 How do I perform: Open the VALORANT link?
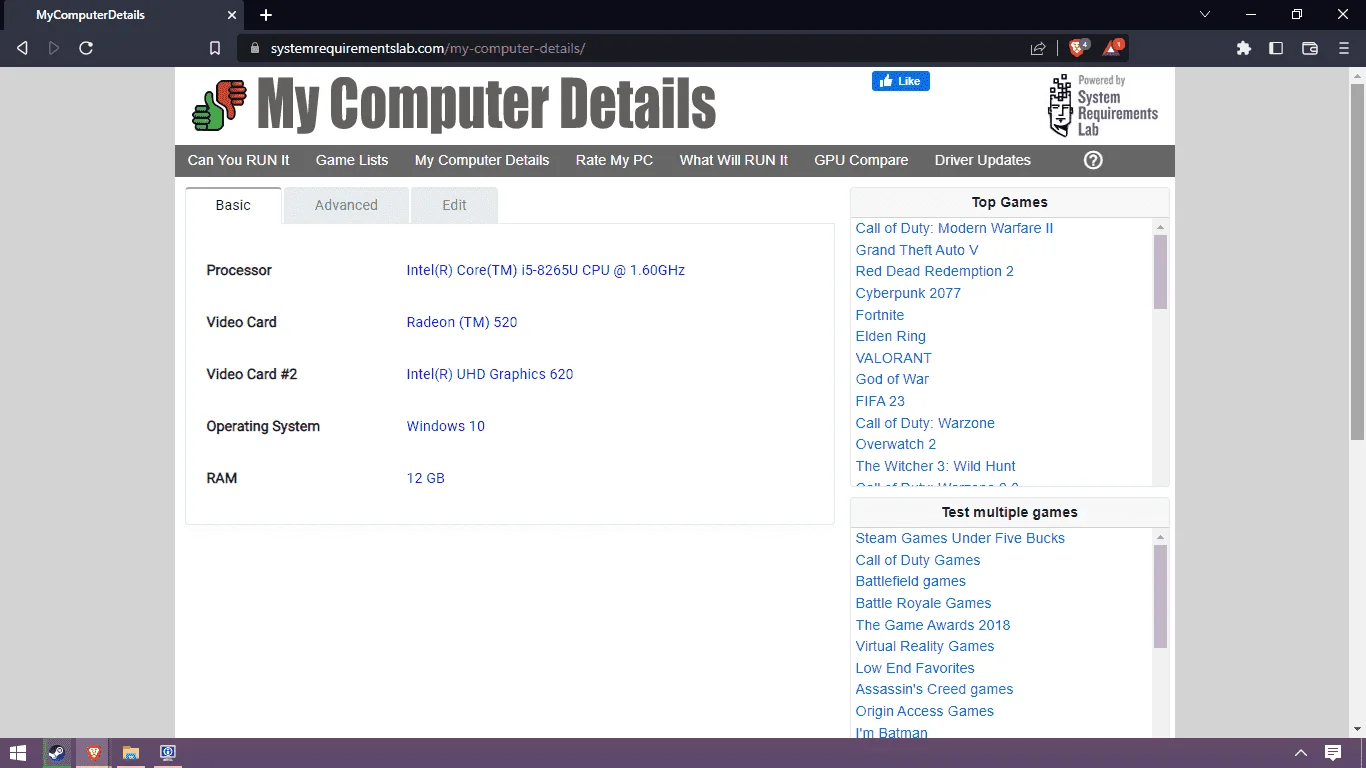(x=894, y=358)
